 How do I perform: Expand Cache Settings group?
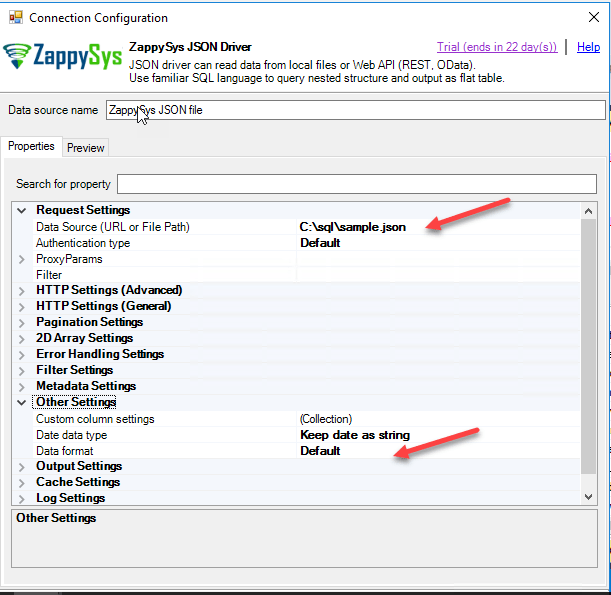[22, 483]
